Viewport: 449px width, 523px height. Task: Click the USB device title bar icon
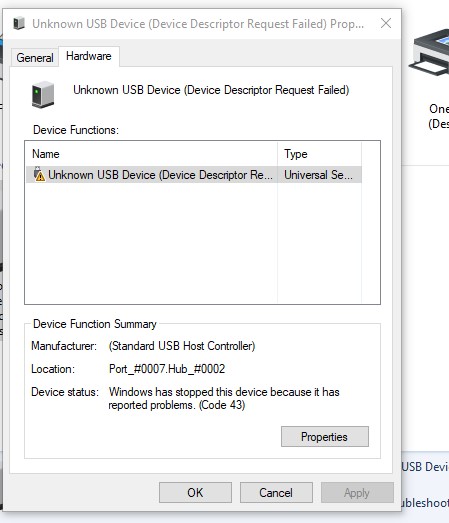pos(19,24)
